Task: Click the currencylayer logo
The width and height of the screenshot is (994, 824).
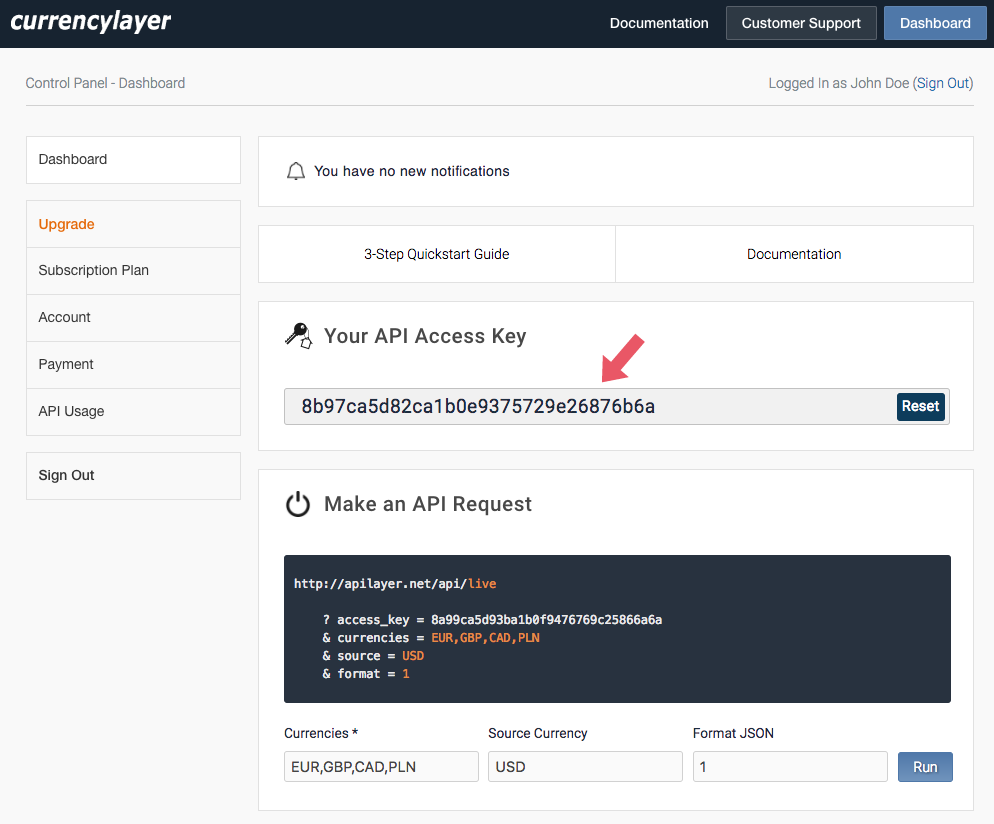Action: (91, 22)
